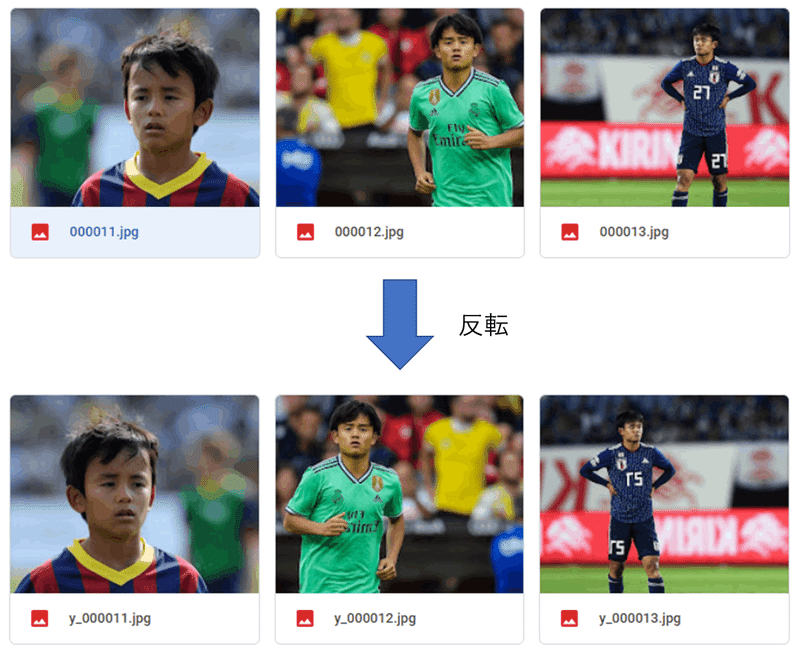Select the 000012.jpg file name
This screenshot has width=800, height=652.
(369, 232)
